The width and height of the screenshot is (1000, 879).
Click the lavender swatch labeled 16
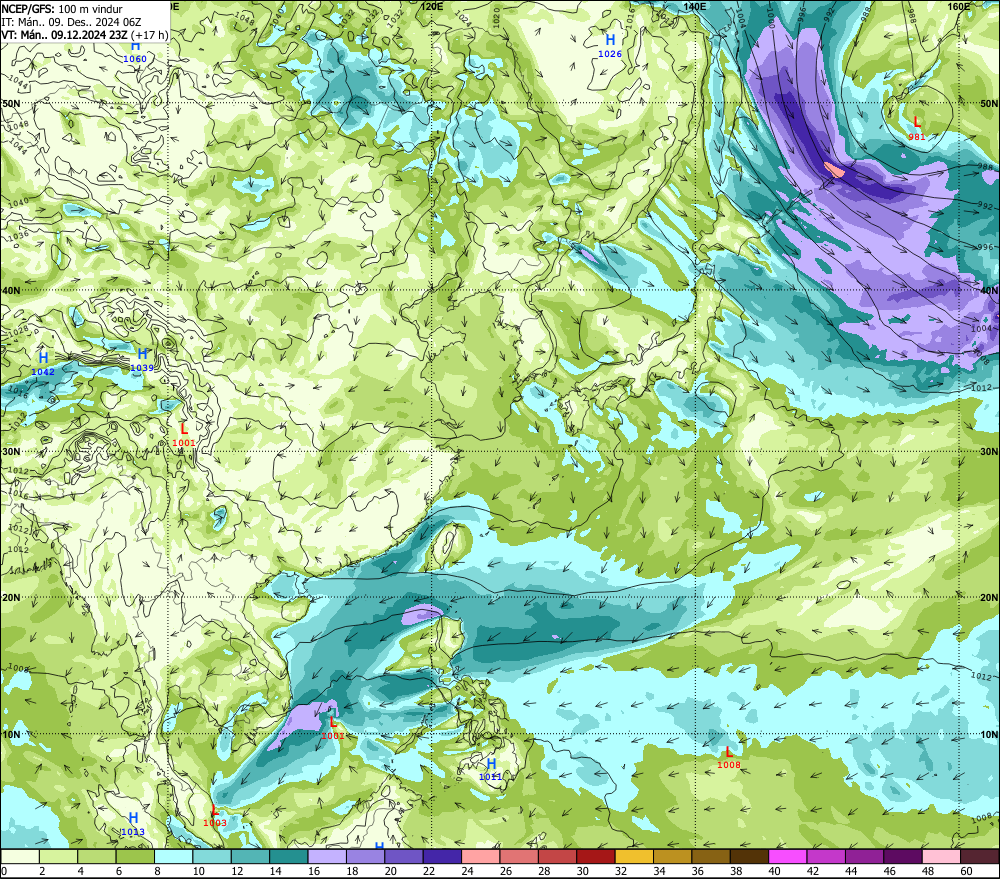click(327, 857)
